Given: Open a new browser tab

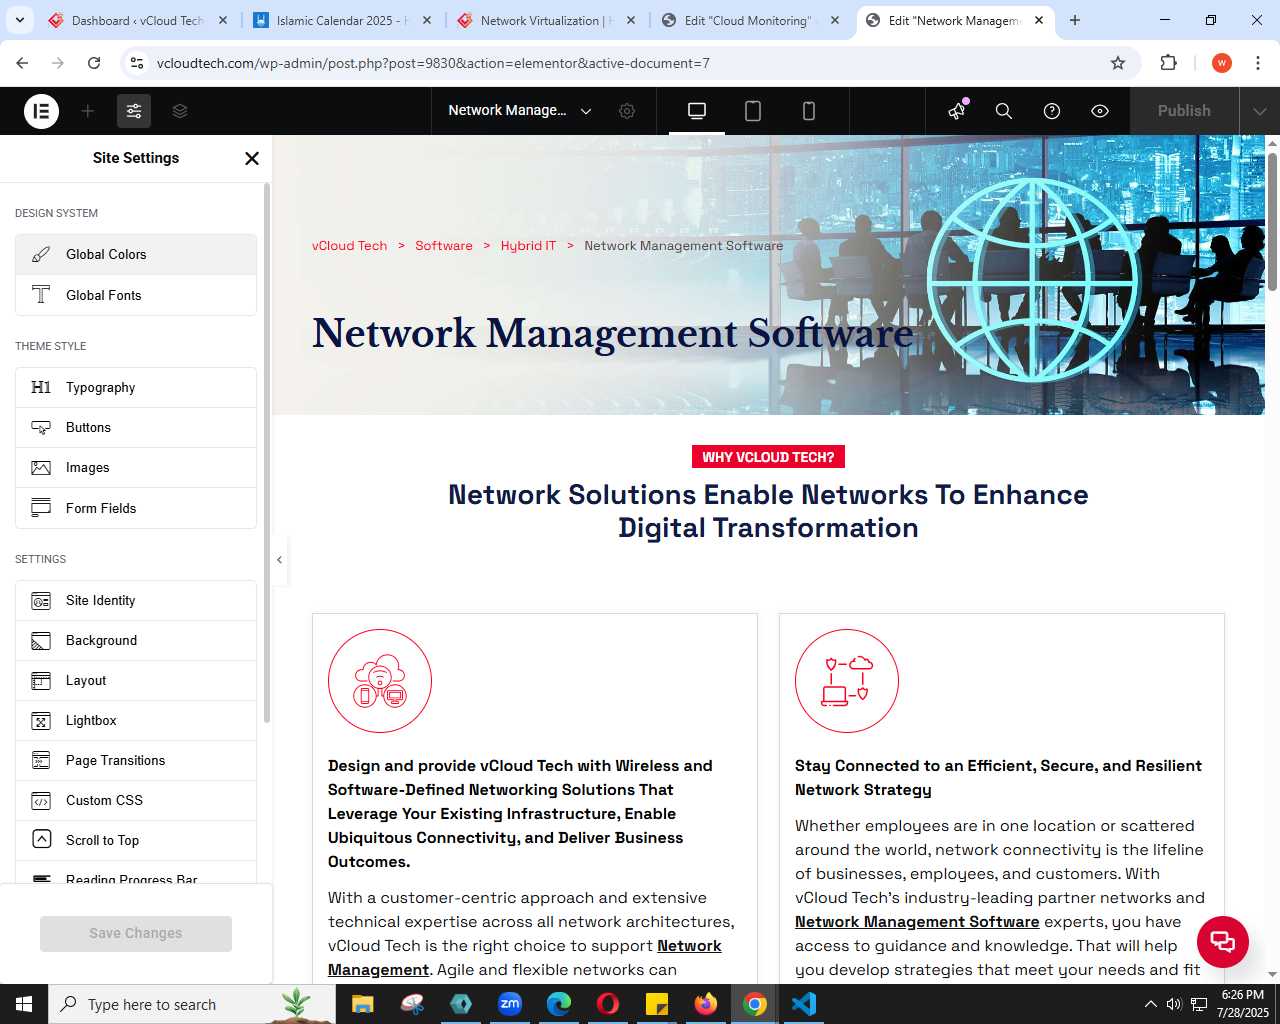Looking at the screenshot, I should 1075,20.
